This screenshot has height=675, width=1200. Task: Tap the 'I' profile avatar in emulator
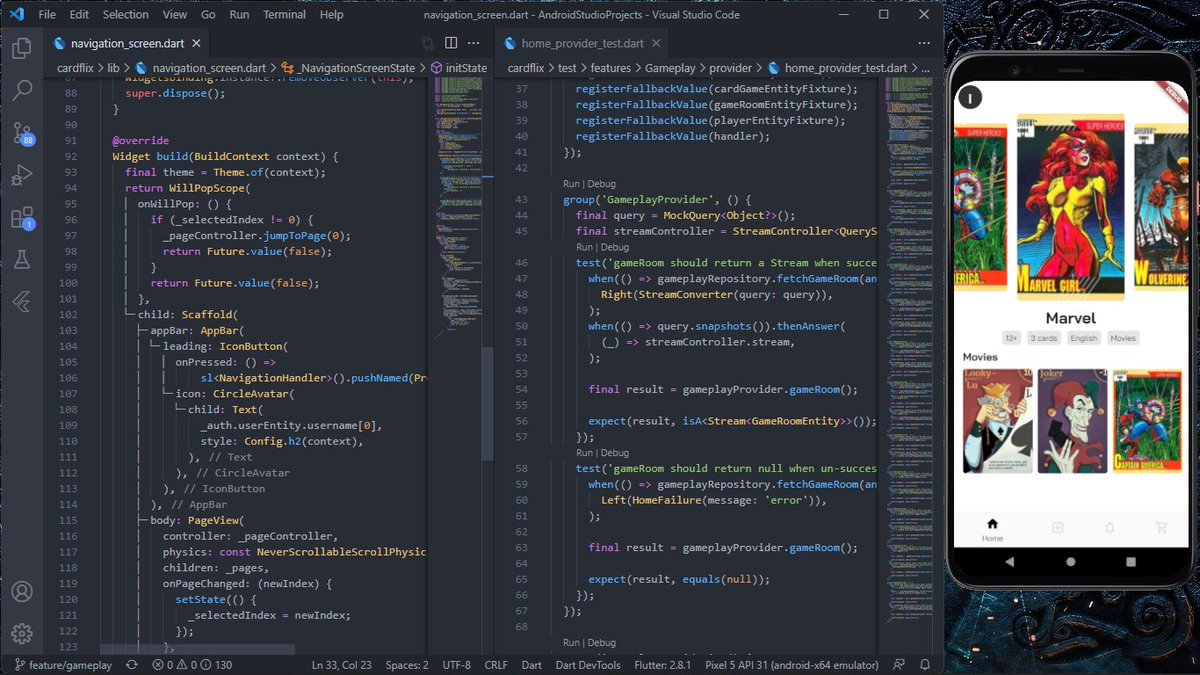click(x=970, y=97)
